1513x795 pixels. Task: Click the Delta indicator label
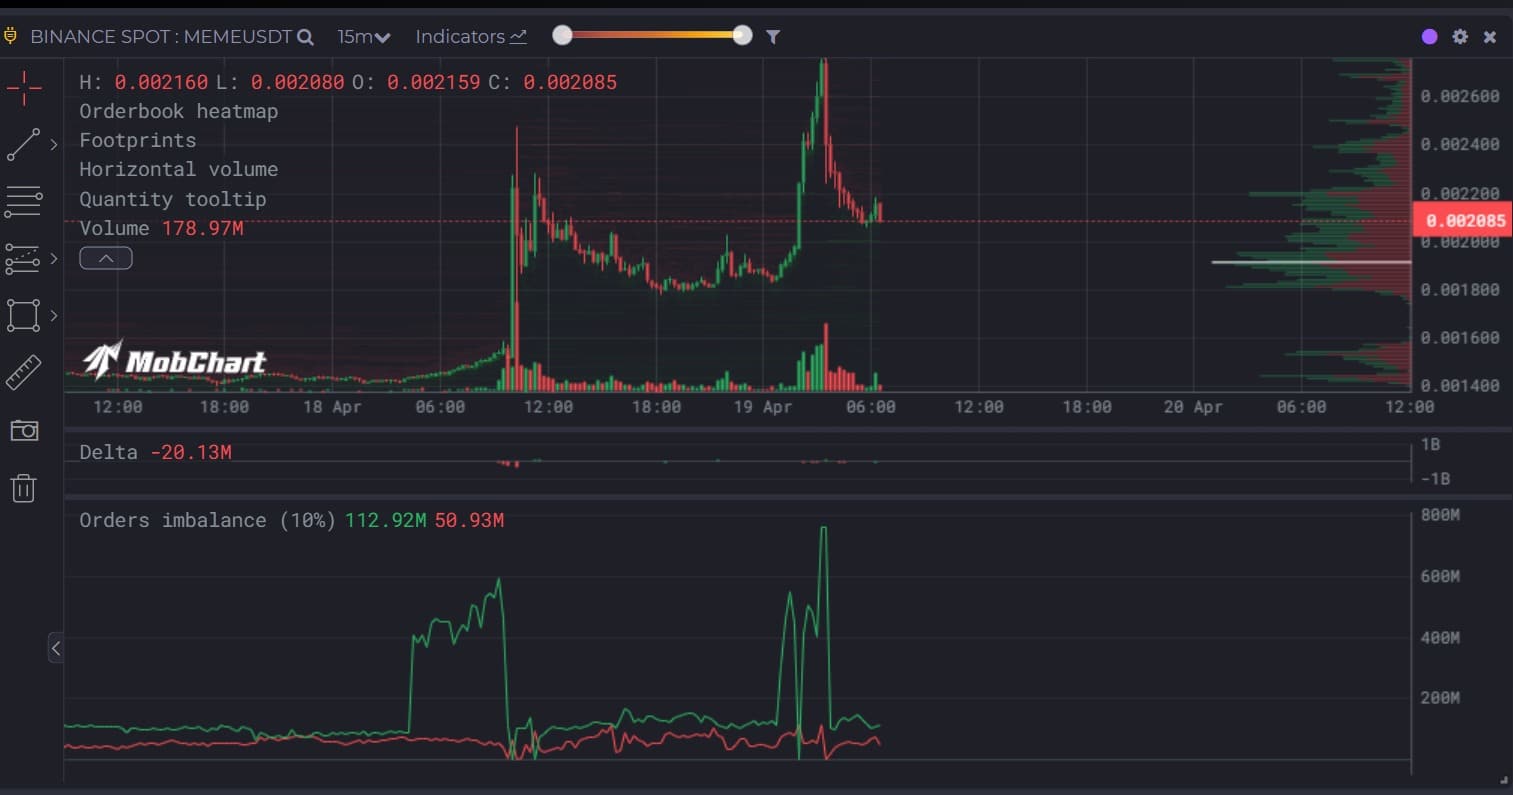point(109,452)
